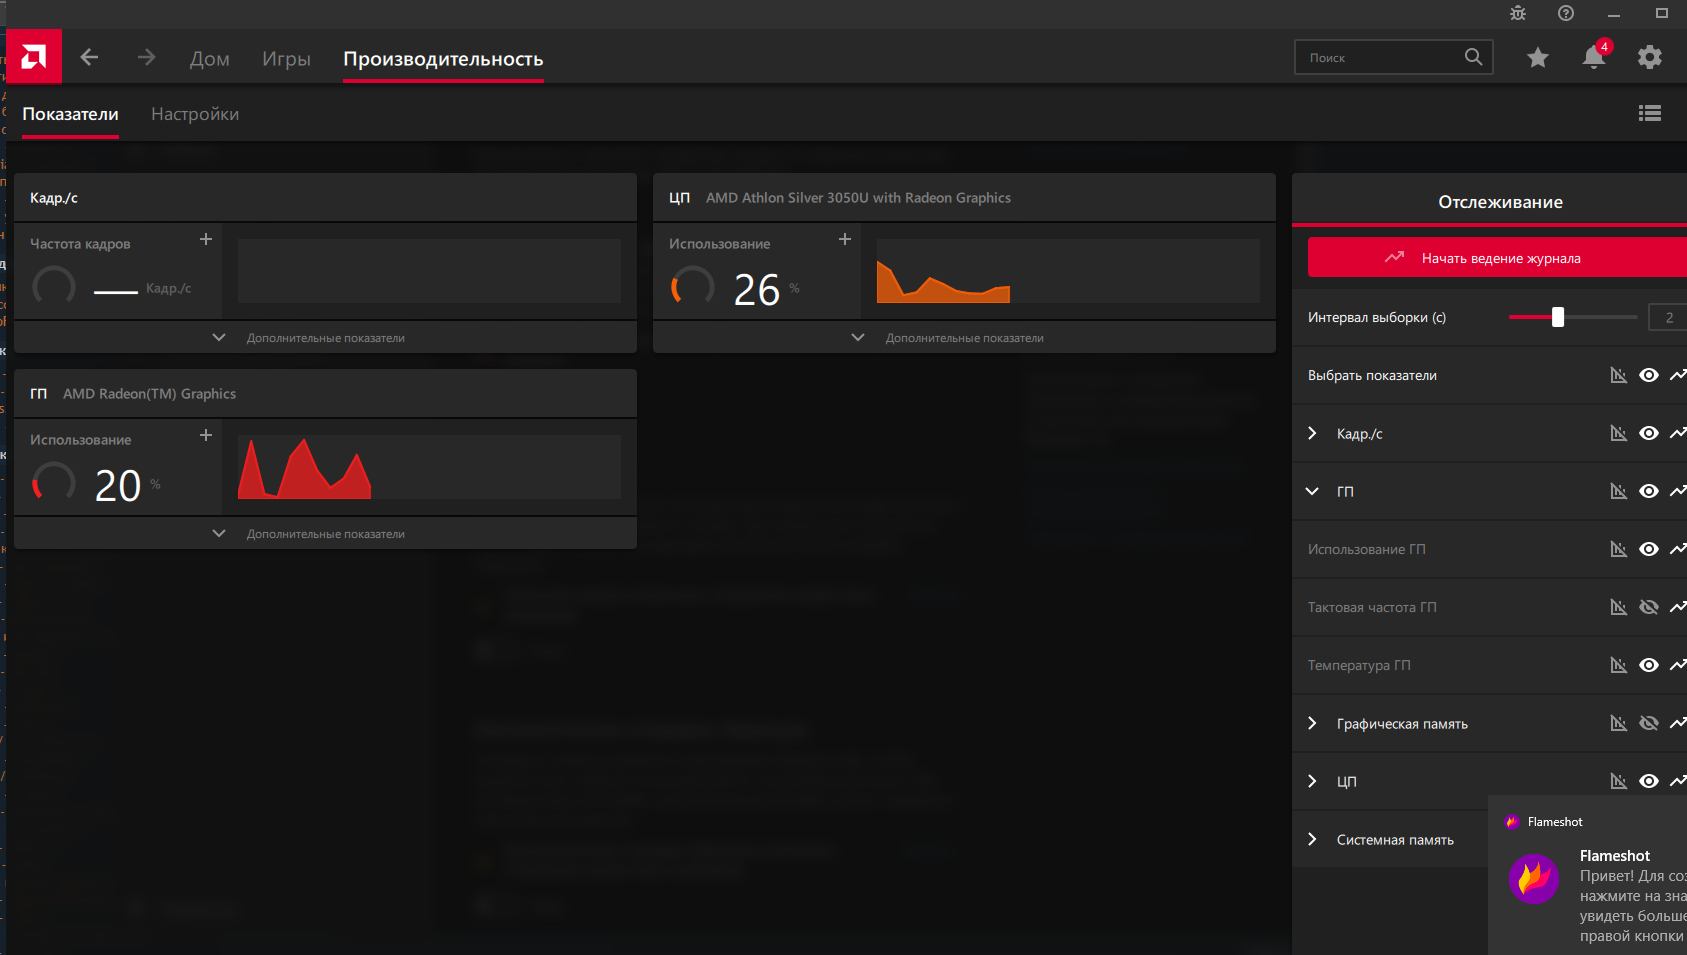Add metric to CPU usage tile
Image resolution: width=1687 pixels, height=955 pixels.
pyautogui.click(x=845, y=239)
